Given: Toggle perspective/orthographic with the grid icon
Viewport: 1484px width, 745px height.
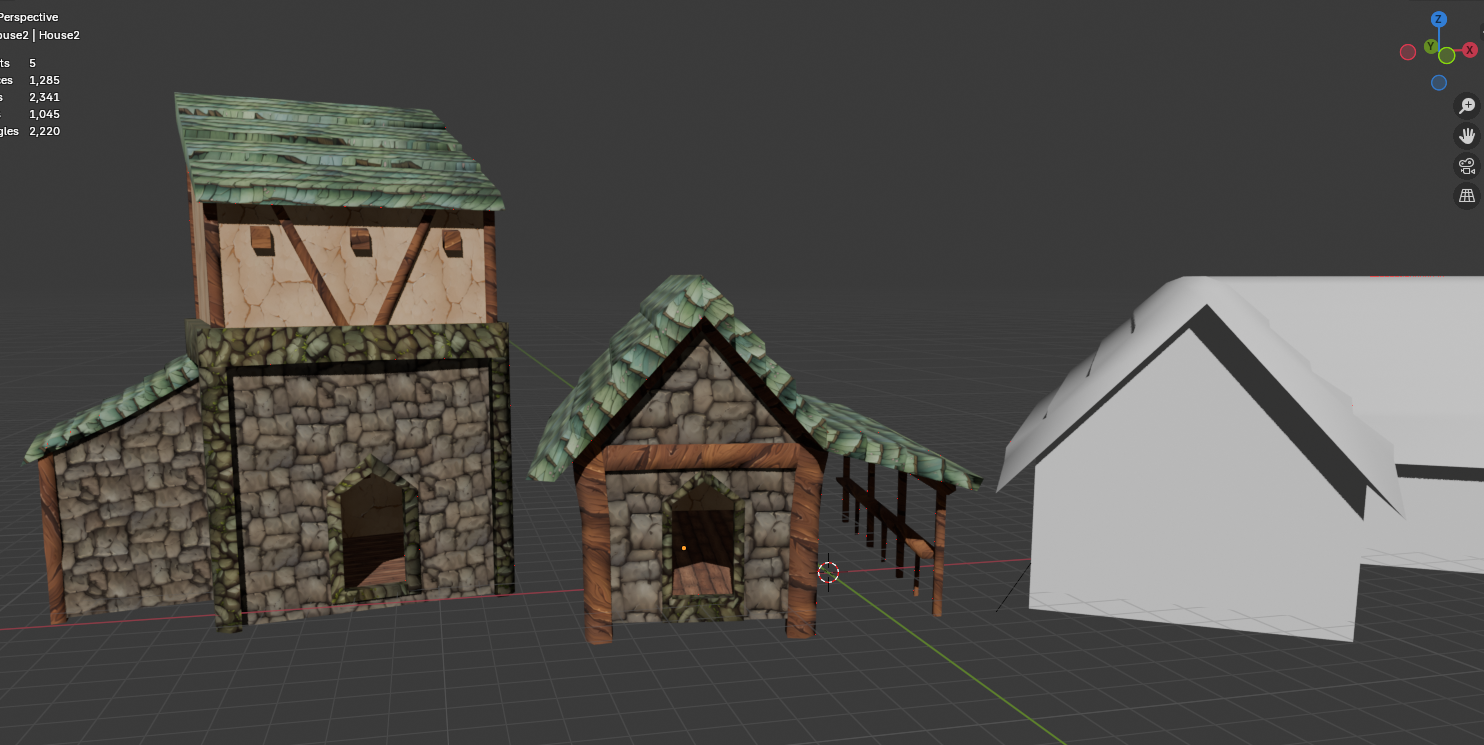Looking at the screenshot, I should pos(1467,196).
